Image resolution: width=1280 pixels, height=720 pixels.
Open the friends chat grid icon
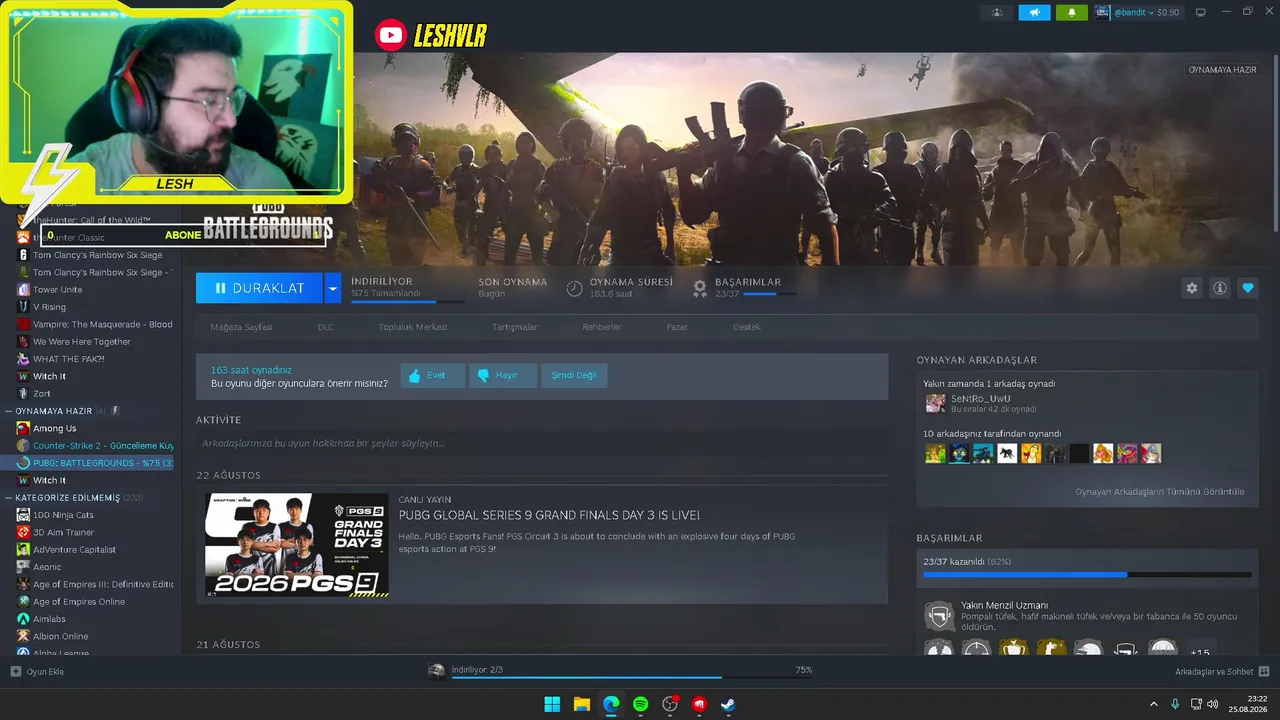[1264, 671]
